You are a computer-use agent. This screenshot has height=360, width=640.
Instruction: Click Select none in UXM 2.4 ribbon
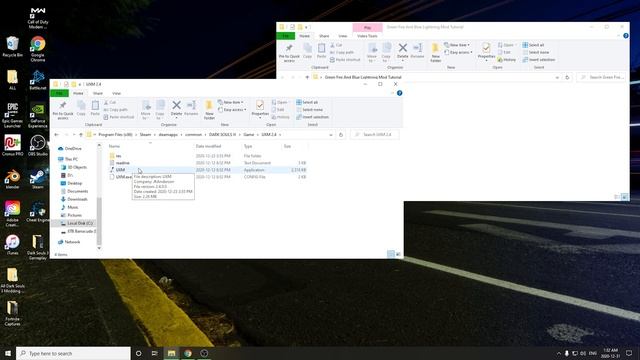click(309, 109)
